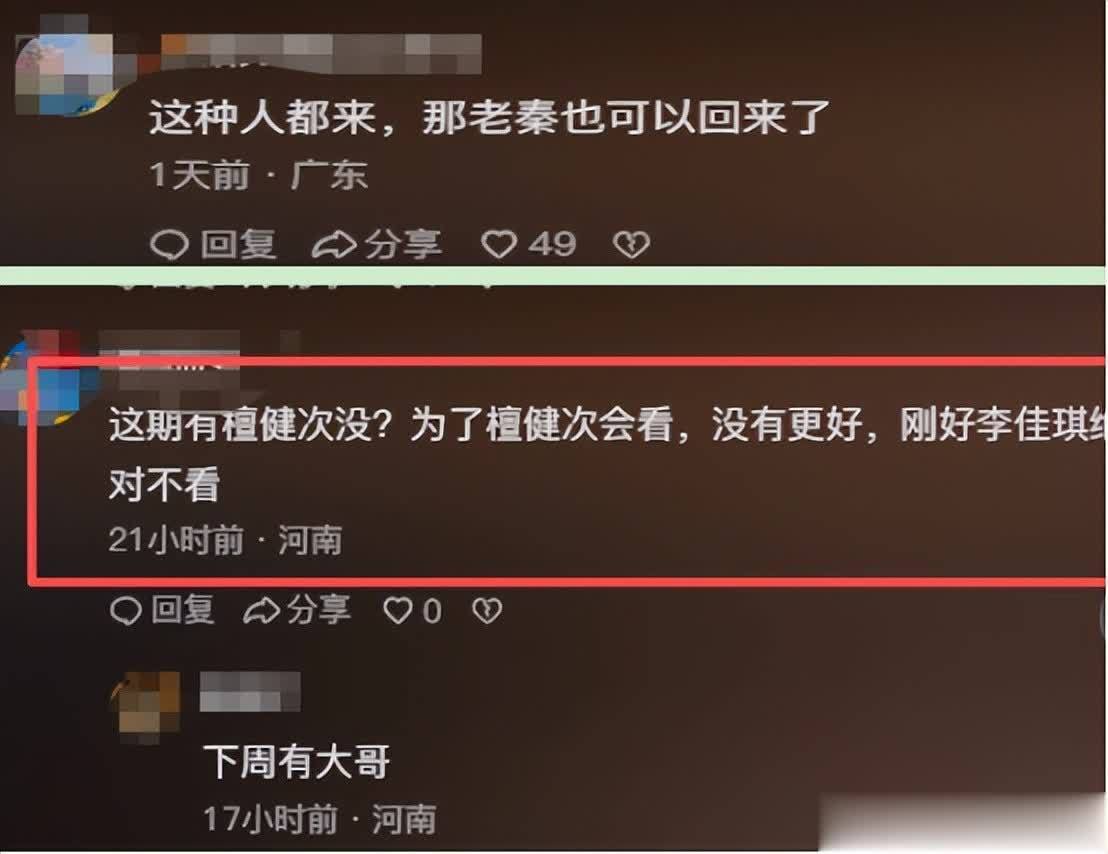1108x854 pixels.
Task: Dislike the first comment with broken heart
Action: point(631,245)
